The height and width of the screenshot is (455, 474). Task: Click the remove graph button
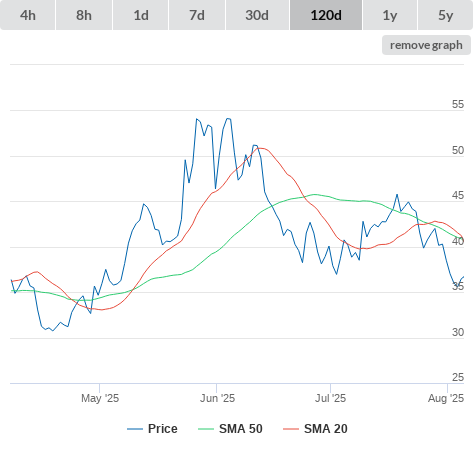tap(426, 45)
